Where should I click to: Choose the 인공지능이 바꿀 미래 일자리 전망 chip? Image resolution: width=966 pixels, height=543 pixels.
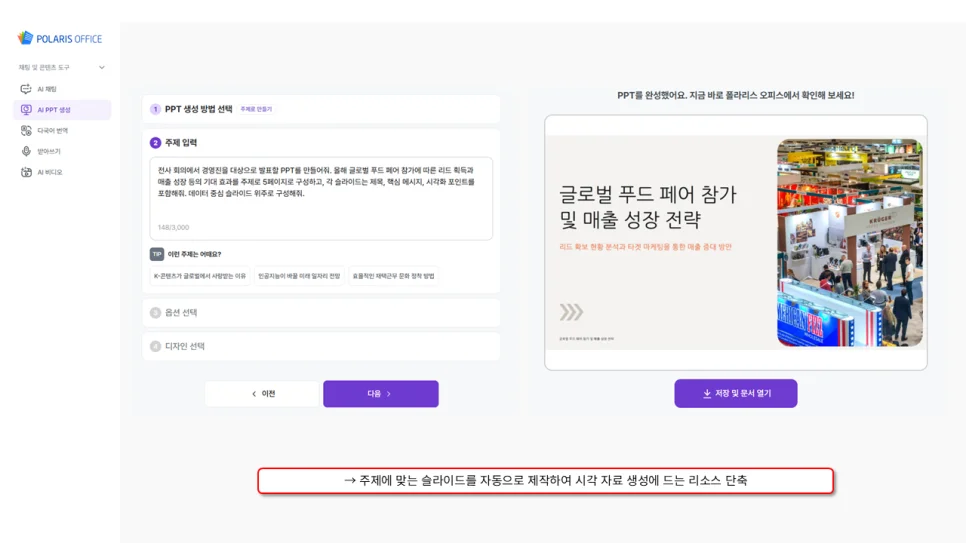pos(299,276)
